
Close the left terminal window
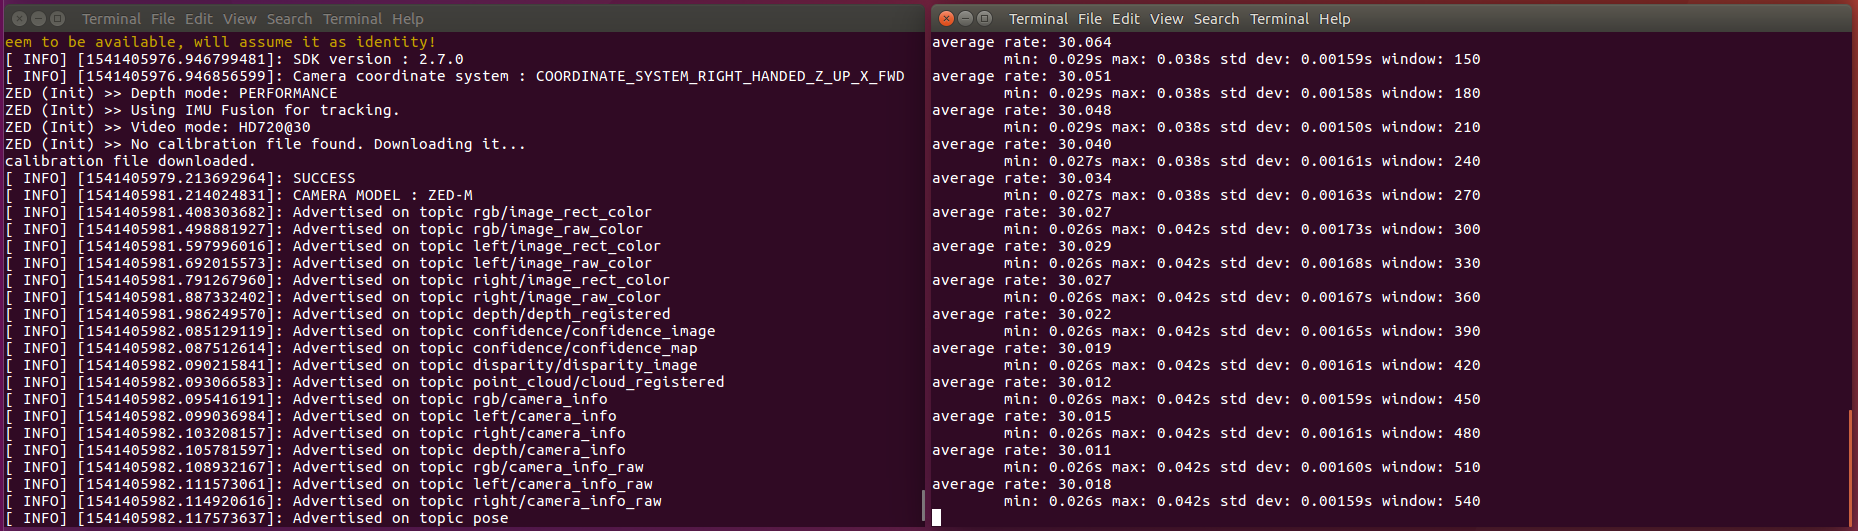pyautogui.click(x=19, y=18)
